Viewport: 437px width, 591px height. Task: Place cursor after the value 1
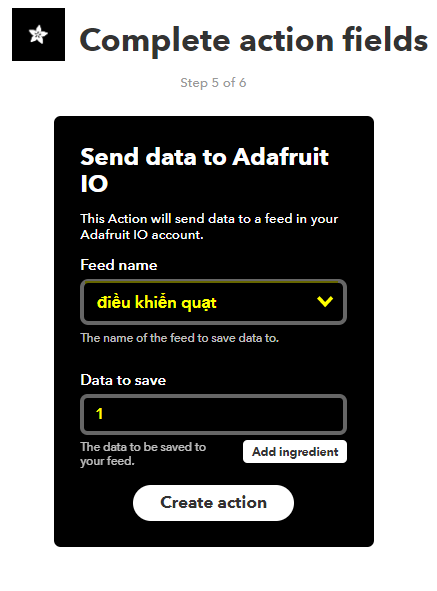[103, 414]
